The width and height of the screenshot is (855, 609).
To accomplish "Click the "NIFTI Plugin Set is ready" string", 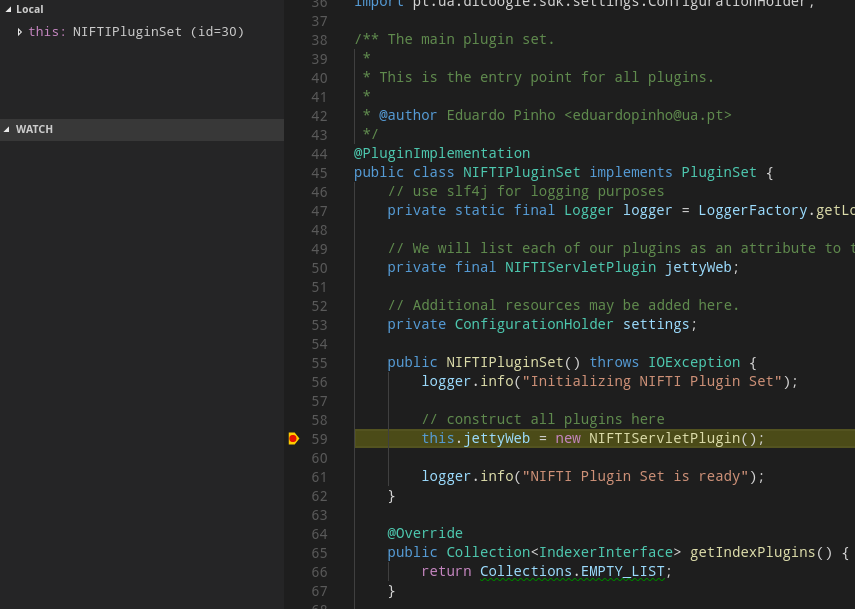I will [x=635, y=477].
